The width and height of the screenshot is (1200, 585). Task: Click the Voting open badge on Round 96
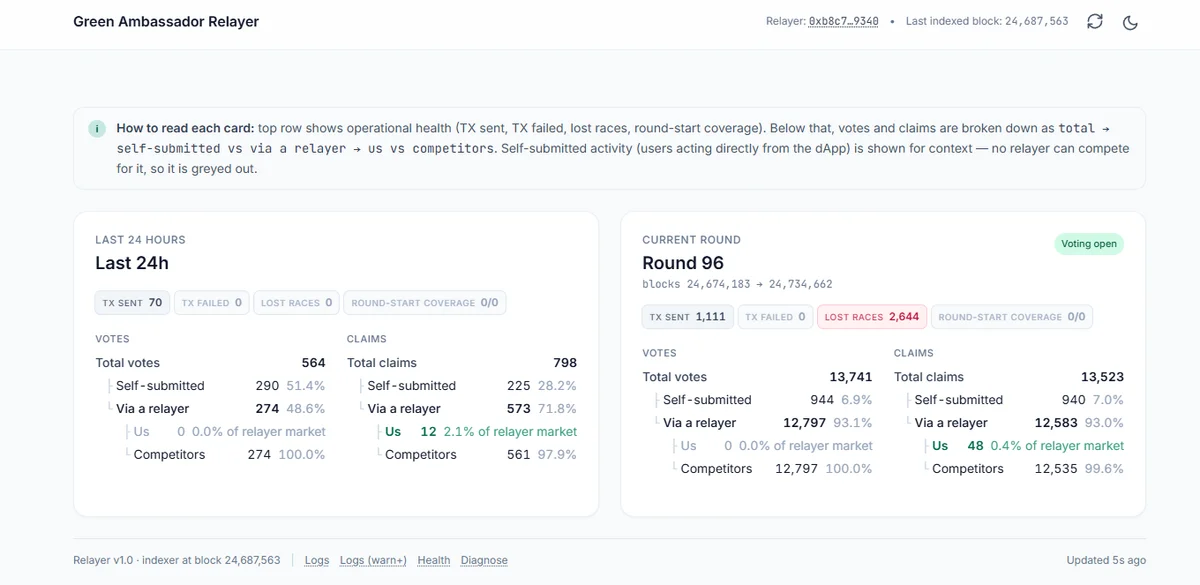click(1088, 243)
